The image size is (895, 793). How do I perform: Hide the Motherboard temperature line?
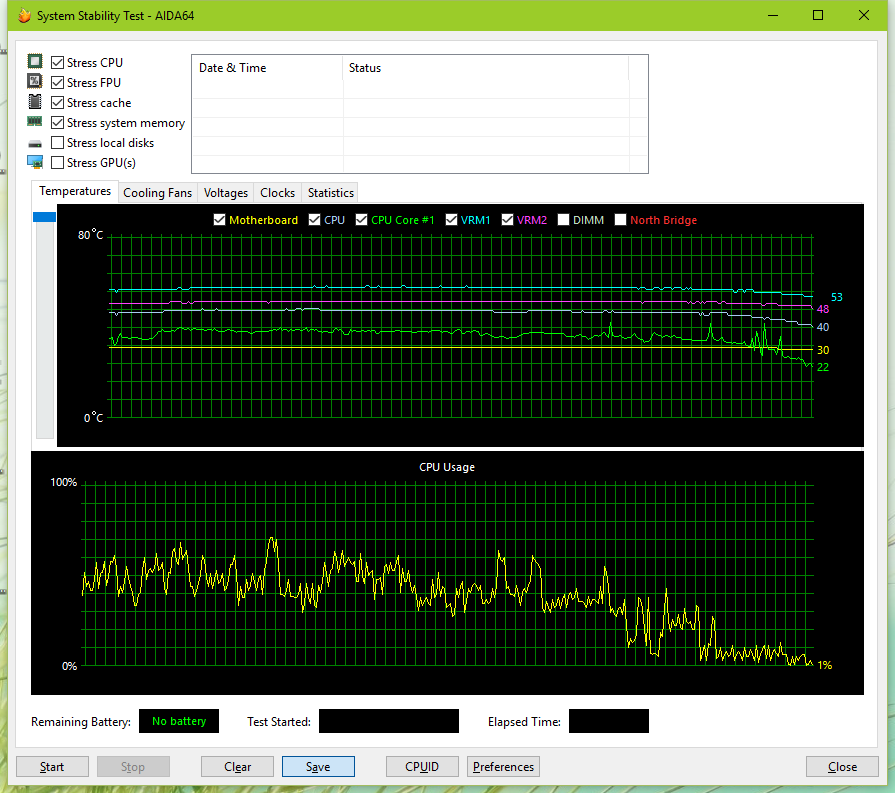tap(219, 220)
